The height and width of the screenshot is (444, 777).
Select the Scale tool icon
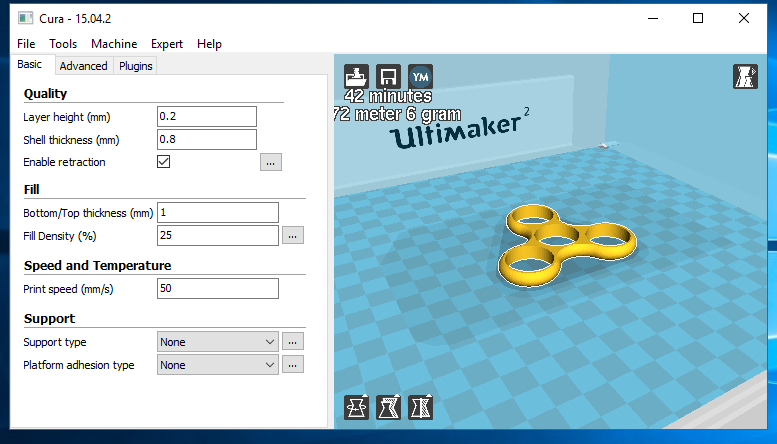point(388,407)
